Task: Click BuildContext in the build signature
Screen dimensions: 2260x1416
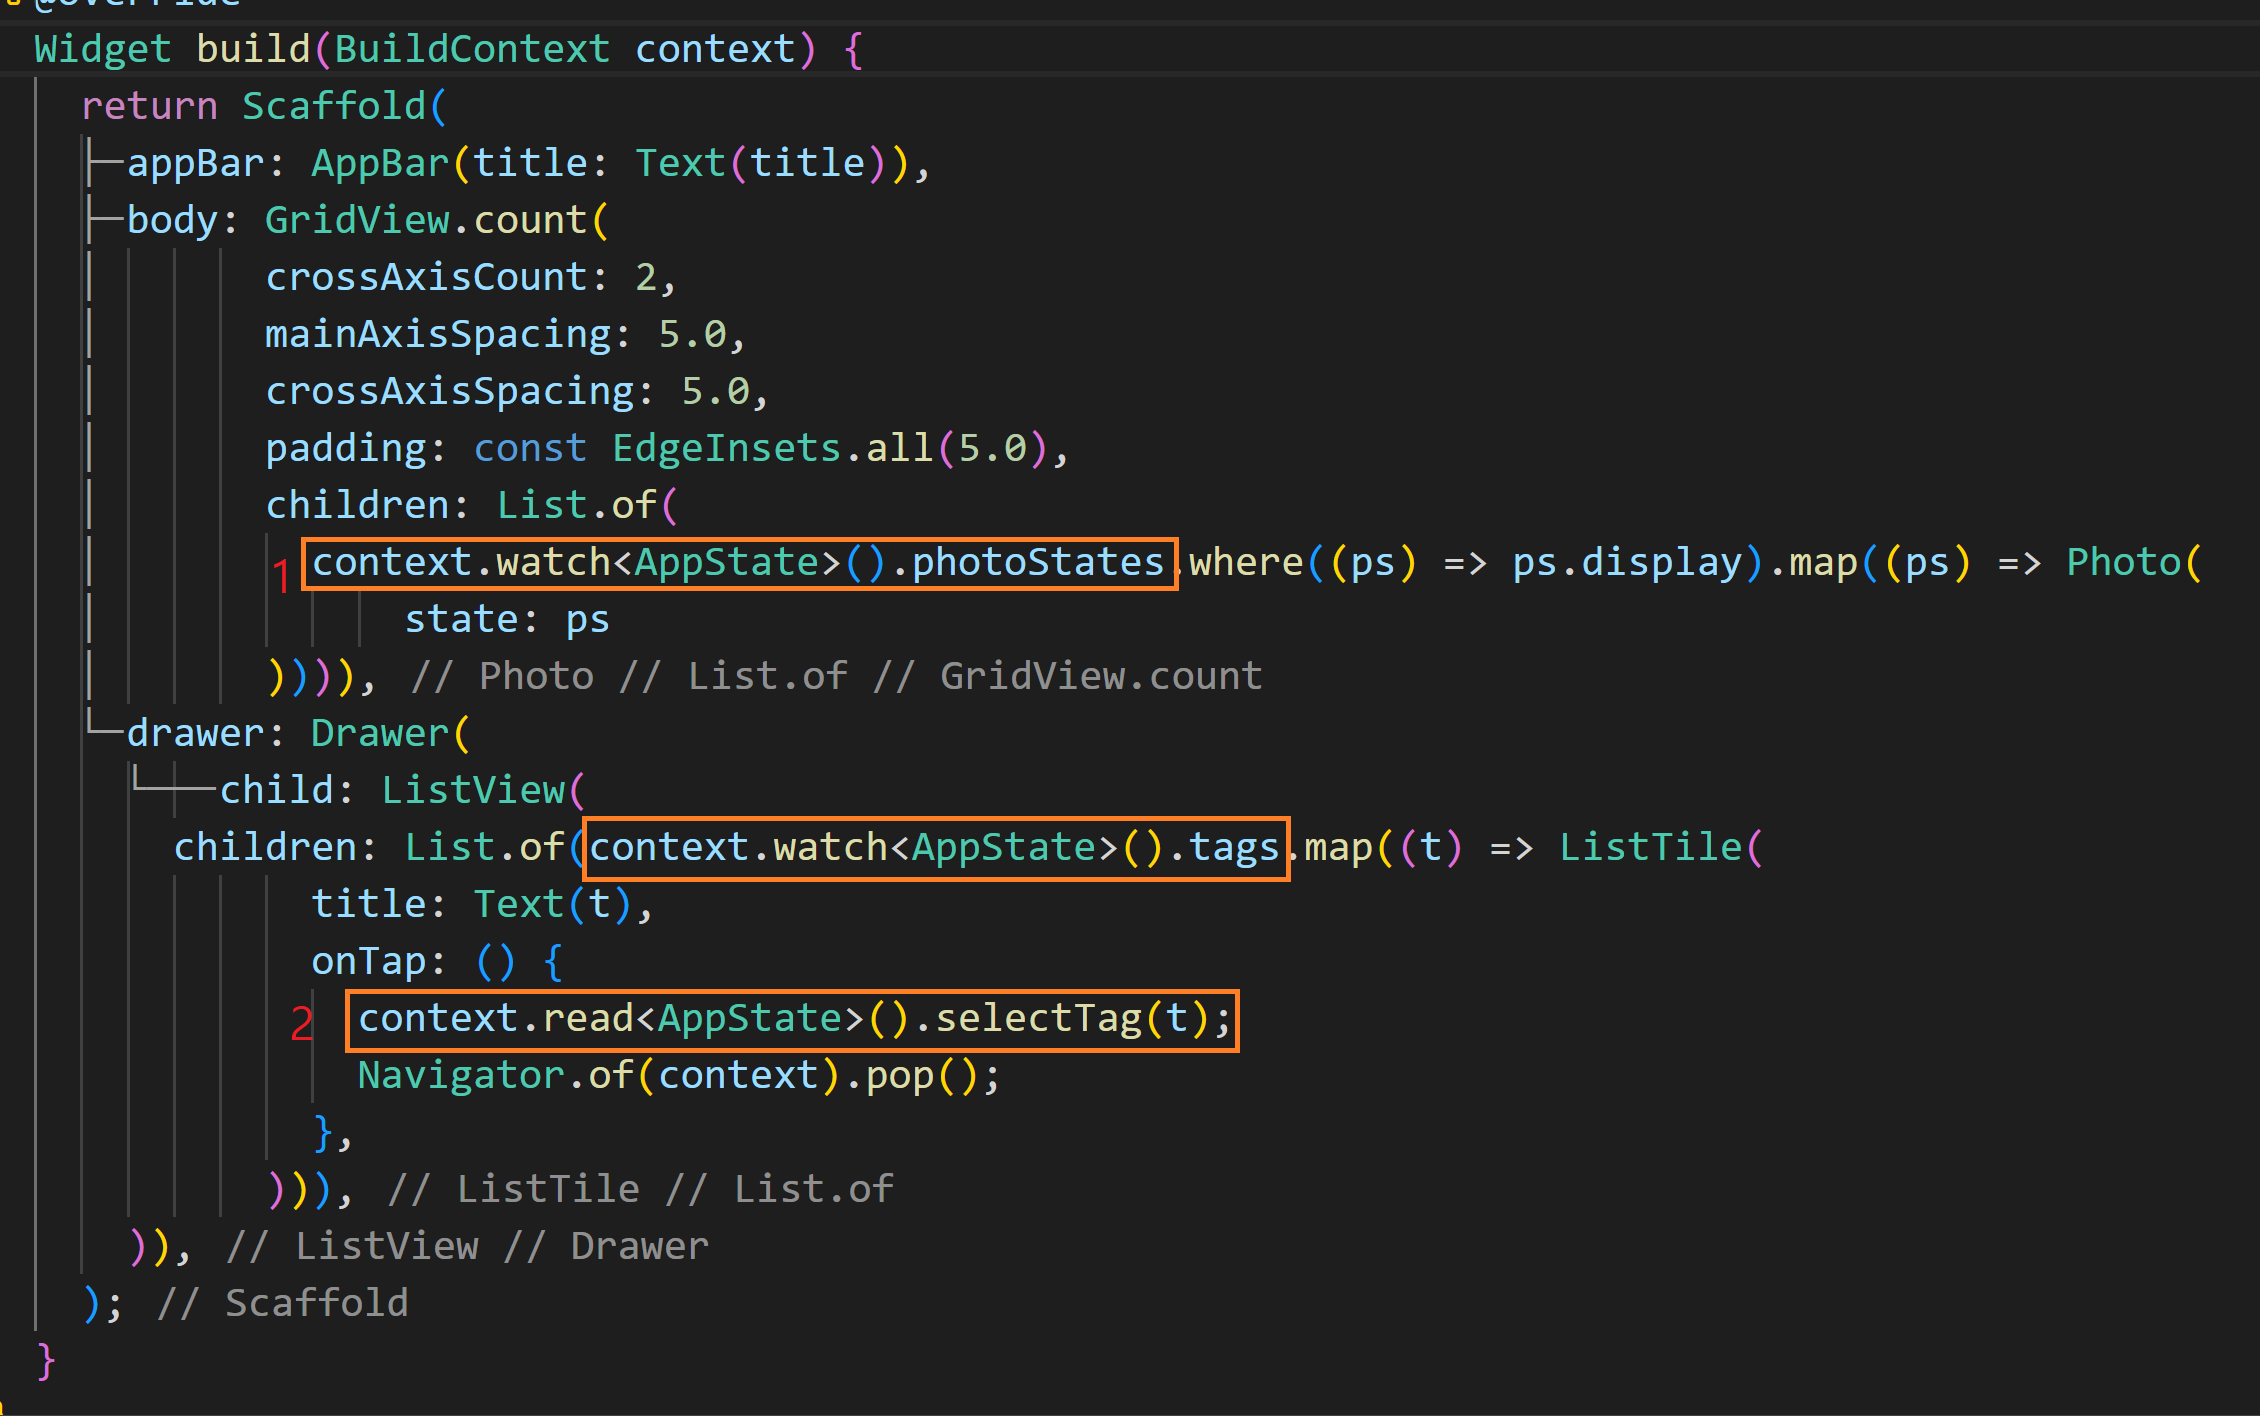Action: [x=471, y=49]
